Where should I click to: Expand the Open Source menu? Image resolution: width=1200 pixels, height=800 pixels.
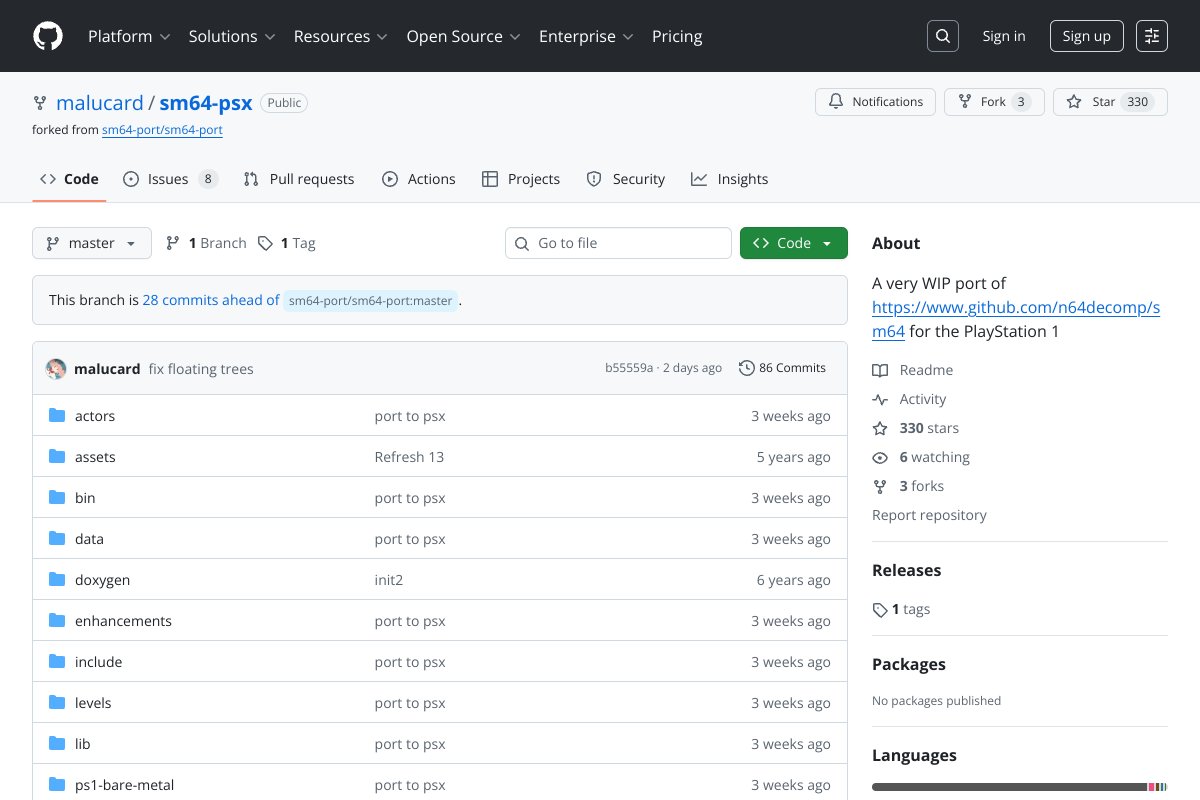click(x=464, y=36)
